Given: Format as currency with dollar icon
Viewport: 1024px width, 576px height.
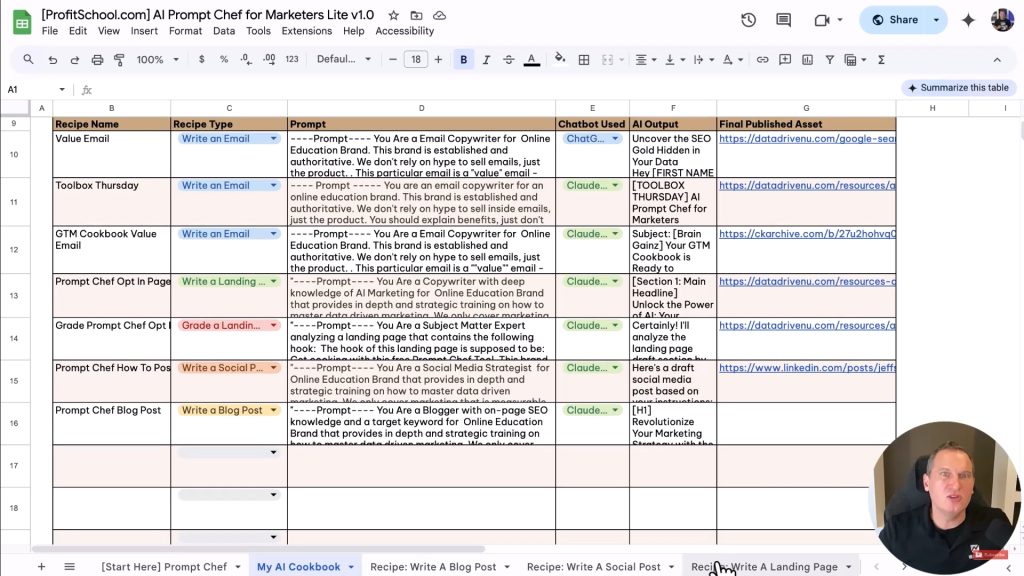Looking at the screenshot, I should click(201, 59).
